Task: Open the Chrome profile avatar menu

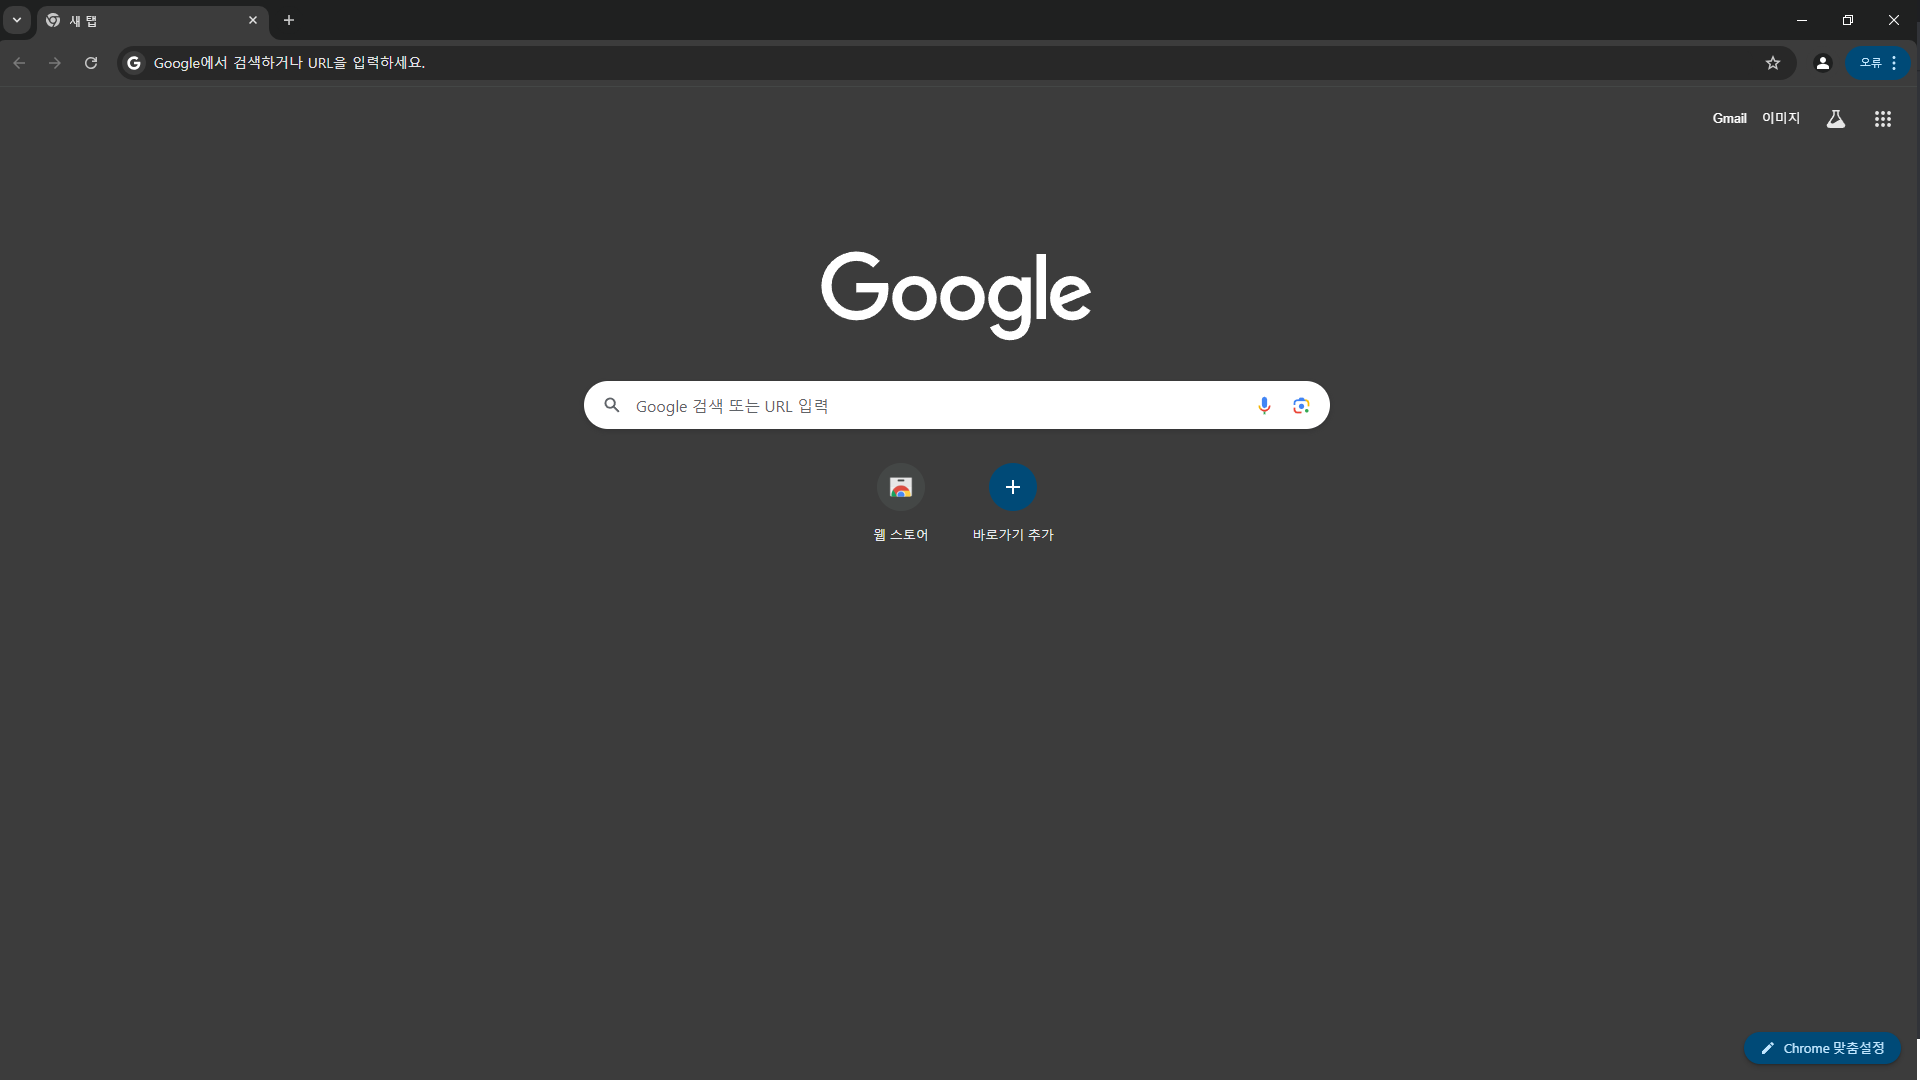Action: (x=1822, y=63)
